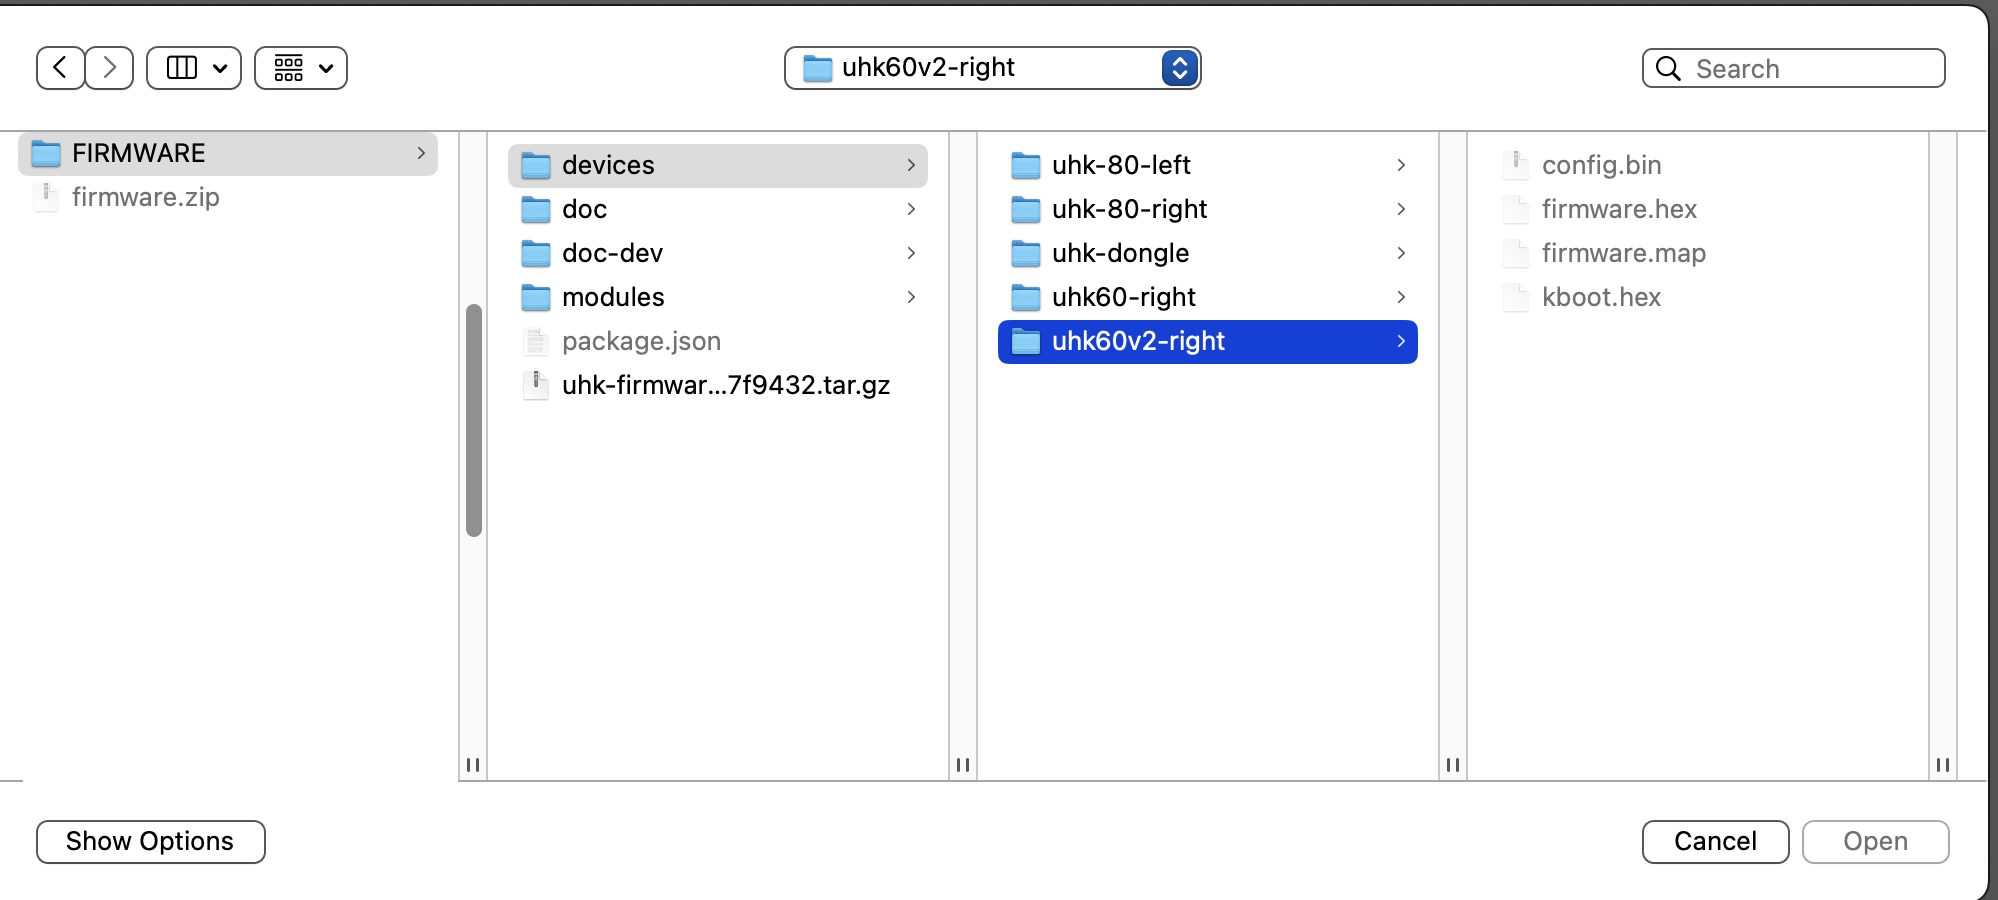Viewport: 1998px width, 900px height.
Task: Select the uhk-80-right folder
Action: click(1128, 209)
